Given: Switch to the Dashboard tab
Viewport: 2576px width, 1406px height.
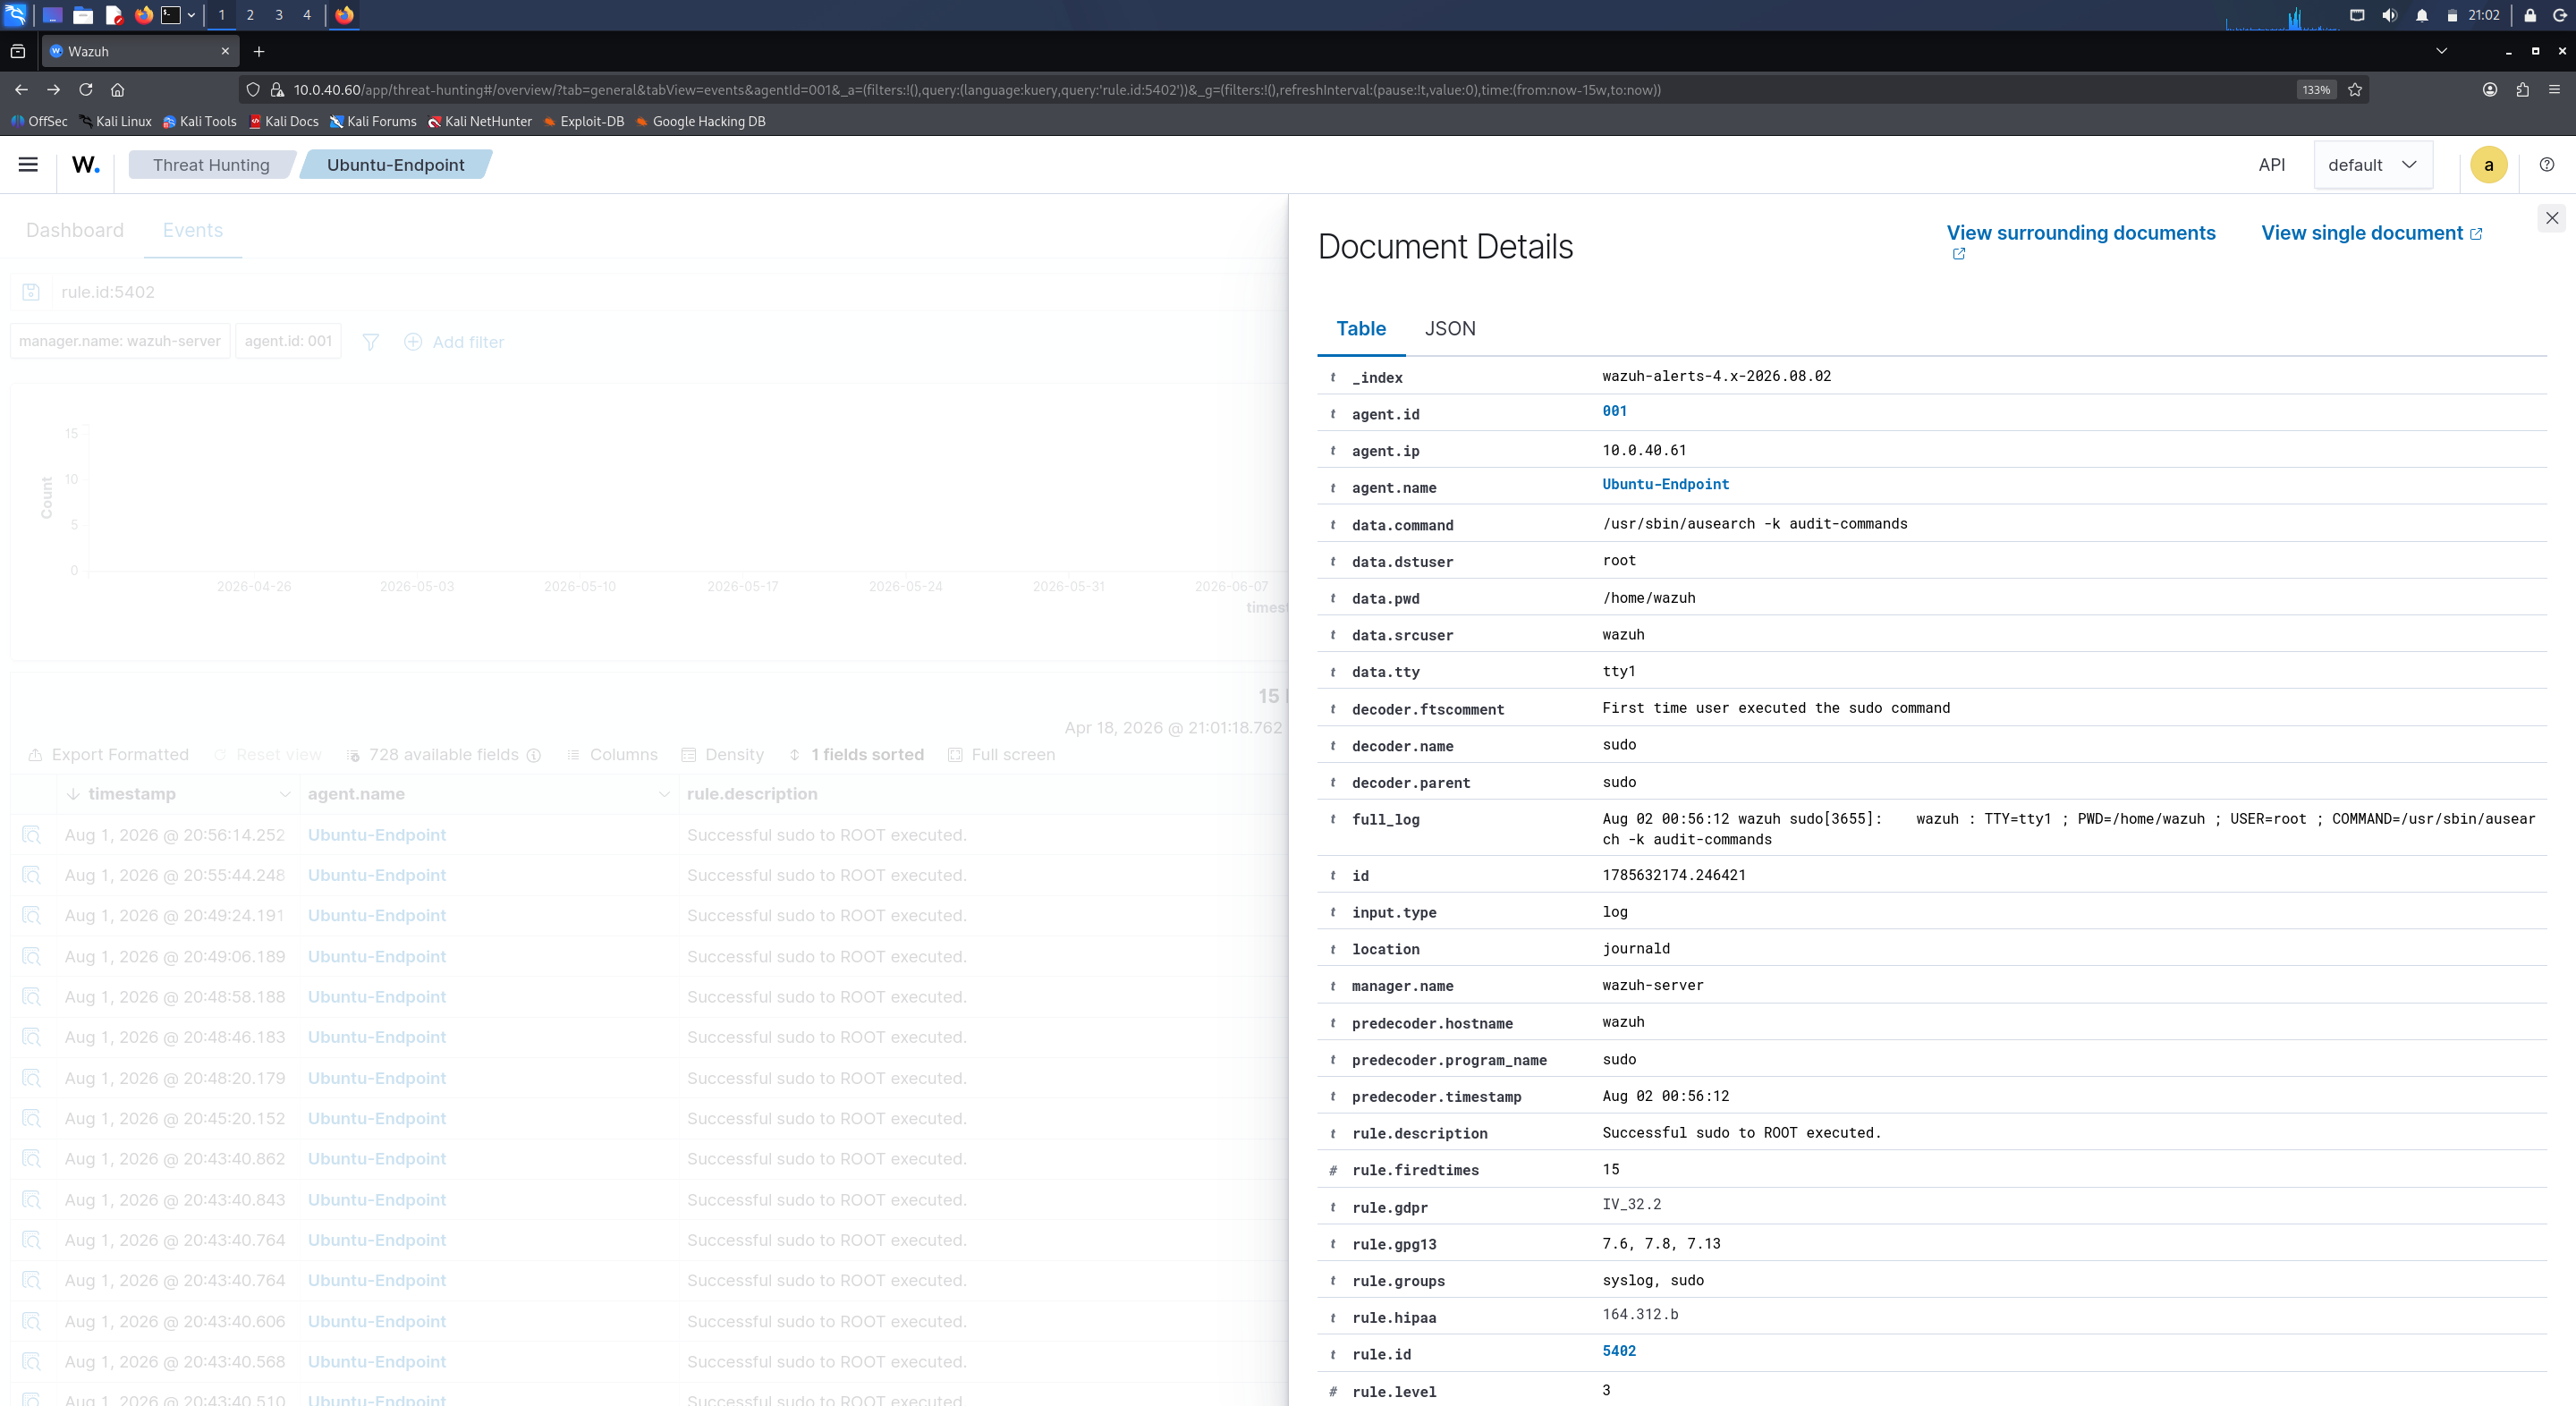Looking at the screenshot, I should click(75, 230).
